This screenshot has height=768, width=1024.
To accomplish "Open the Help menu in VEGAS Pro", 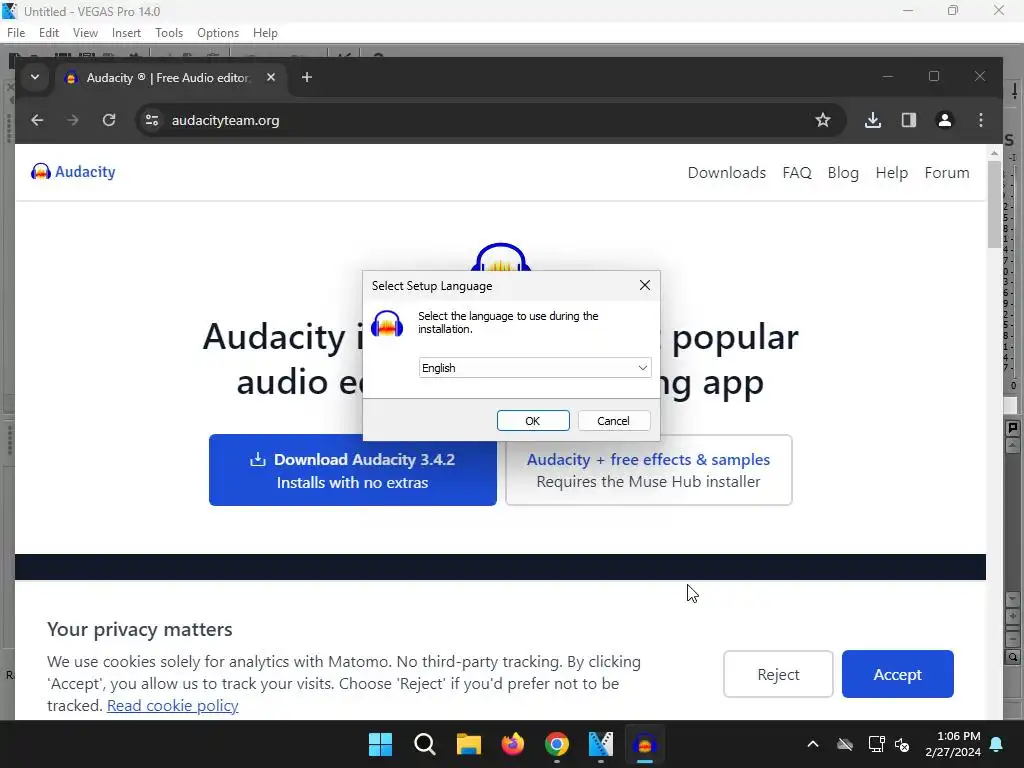I will tap(265, 33).
